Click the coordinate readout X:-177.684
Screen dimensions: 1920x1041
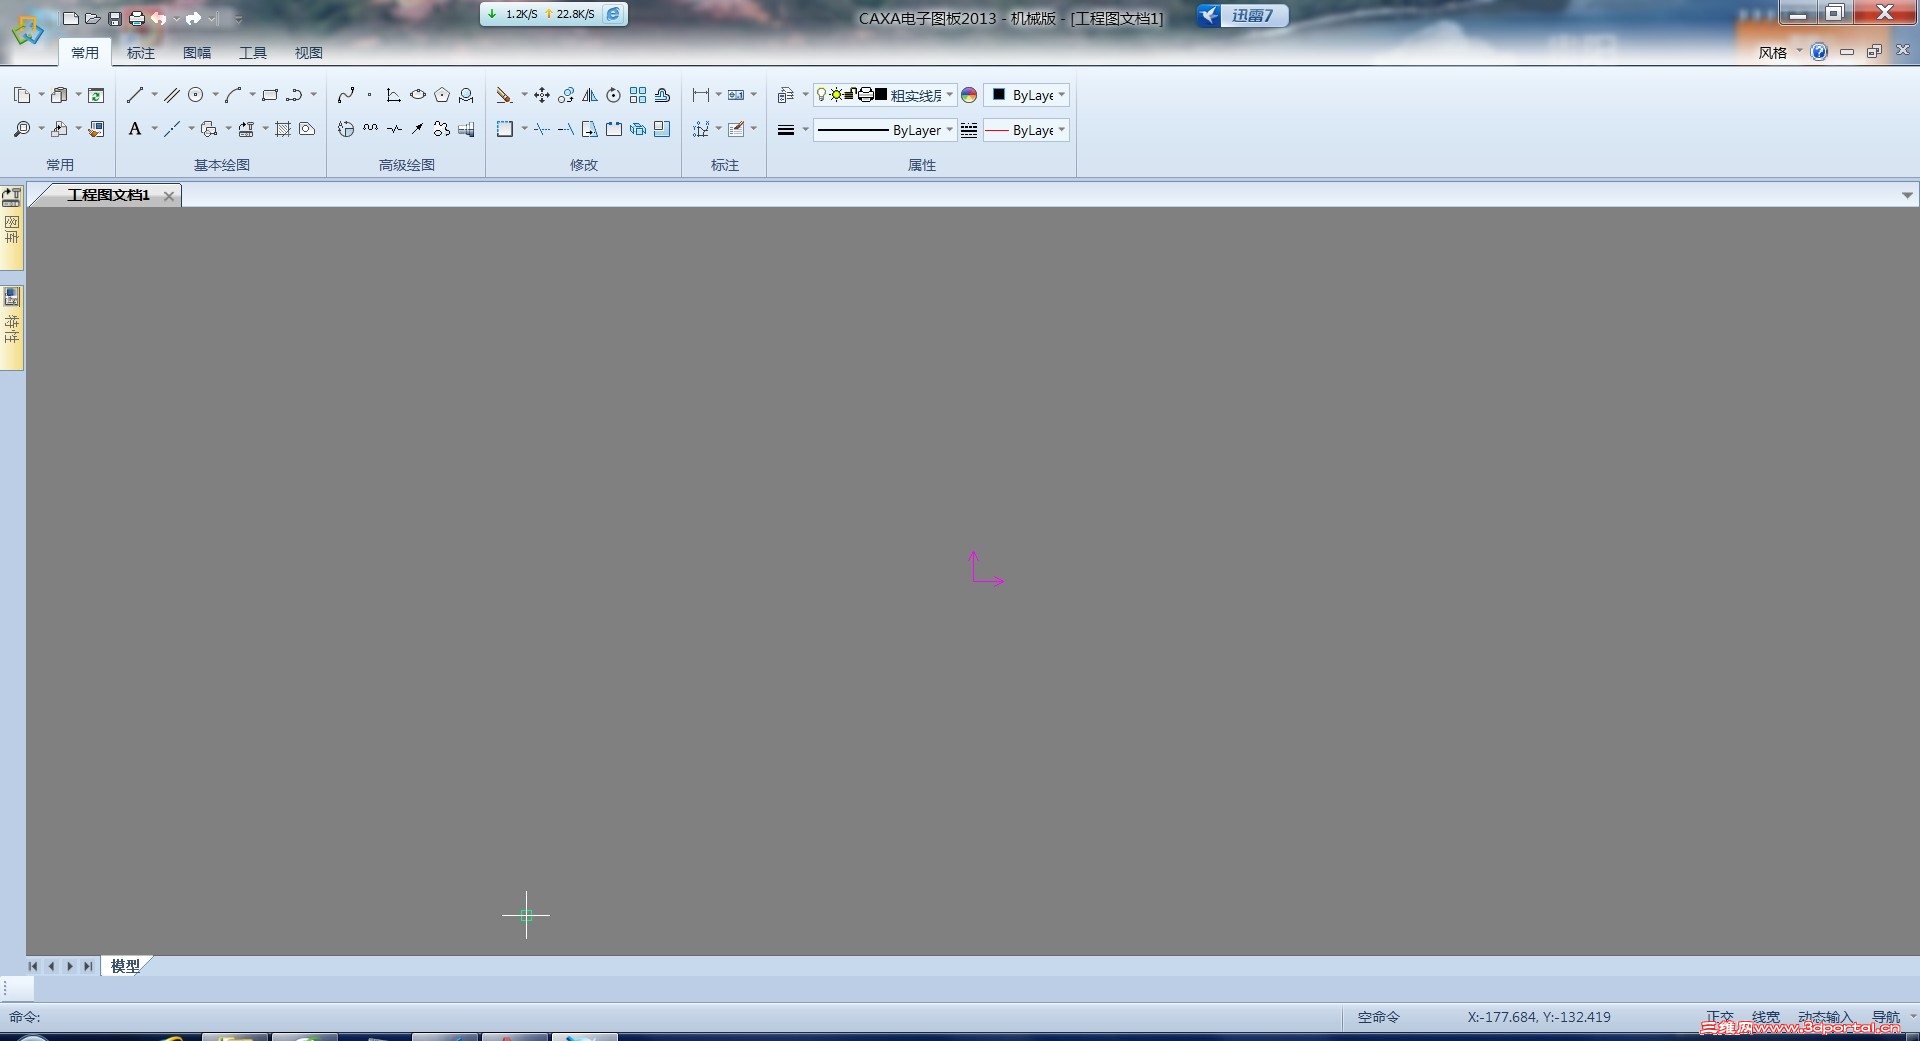(1539, 1017)
